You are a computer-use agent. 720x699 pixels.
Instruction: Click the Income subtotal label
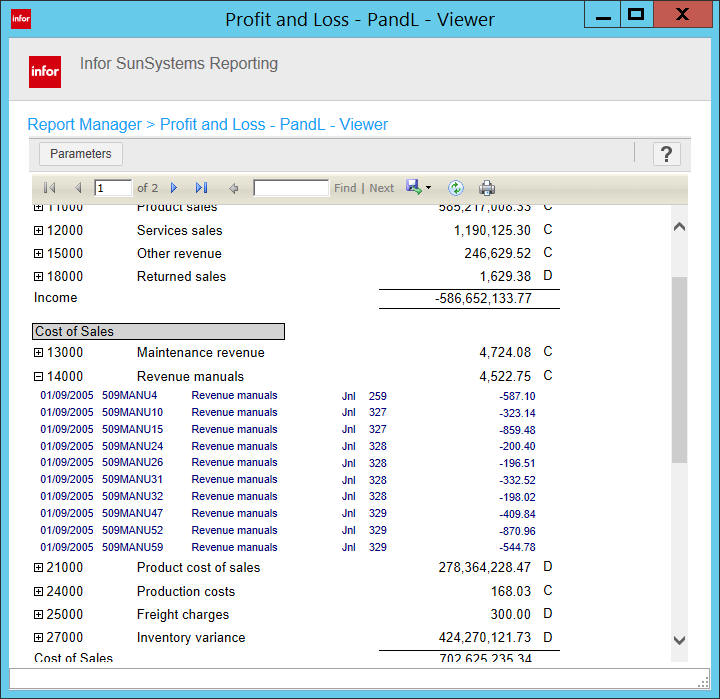point(56,298)
